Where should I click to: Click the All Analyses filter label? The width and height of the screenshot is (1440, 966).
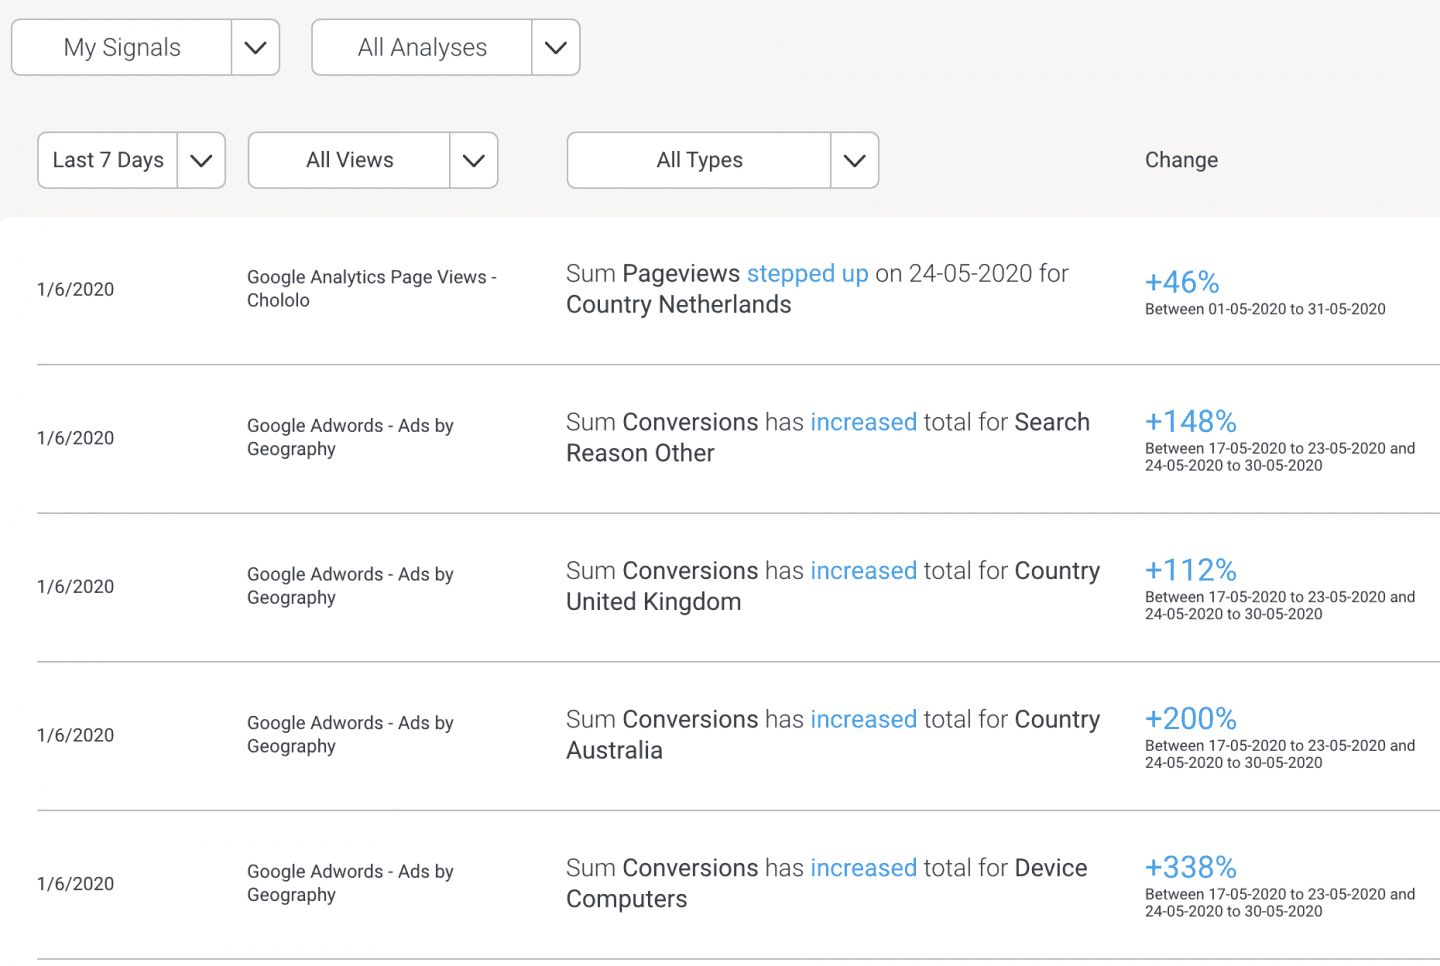coord(422,48)
